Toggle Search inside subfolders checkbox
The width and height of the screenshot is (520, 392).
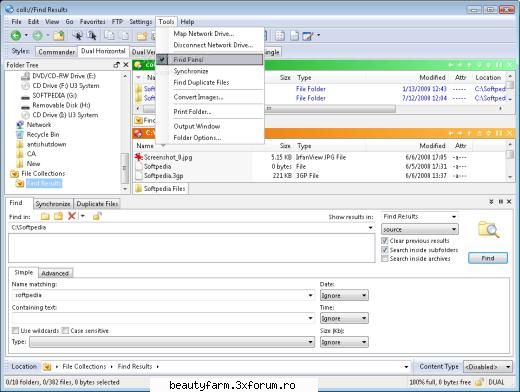[384, 250]
